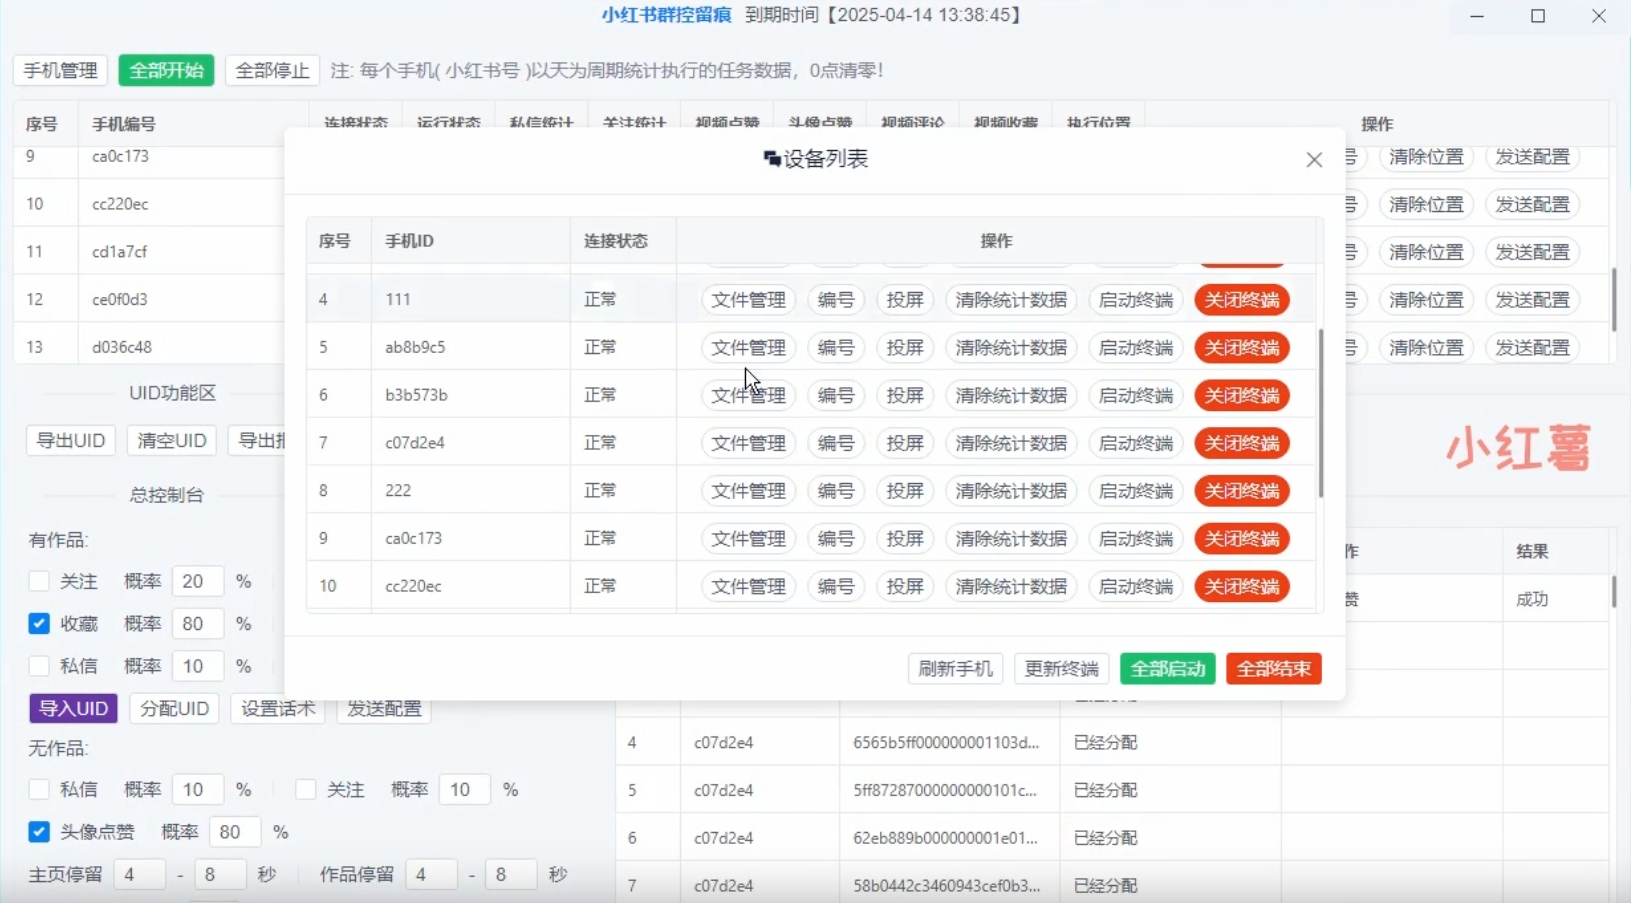Click 全部结束 red button in dialog
1631x903 pixels.
(x=1273, y=669)
